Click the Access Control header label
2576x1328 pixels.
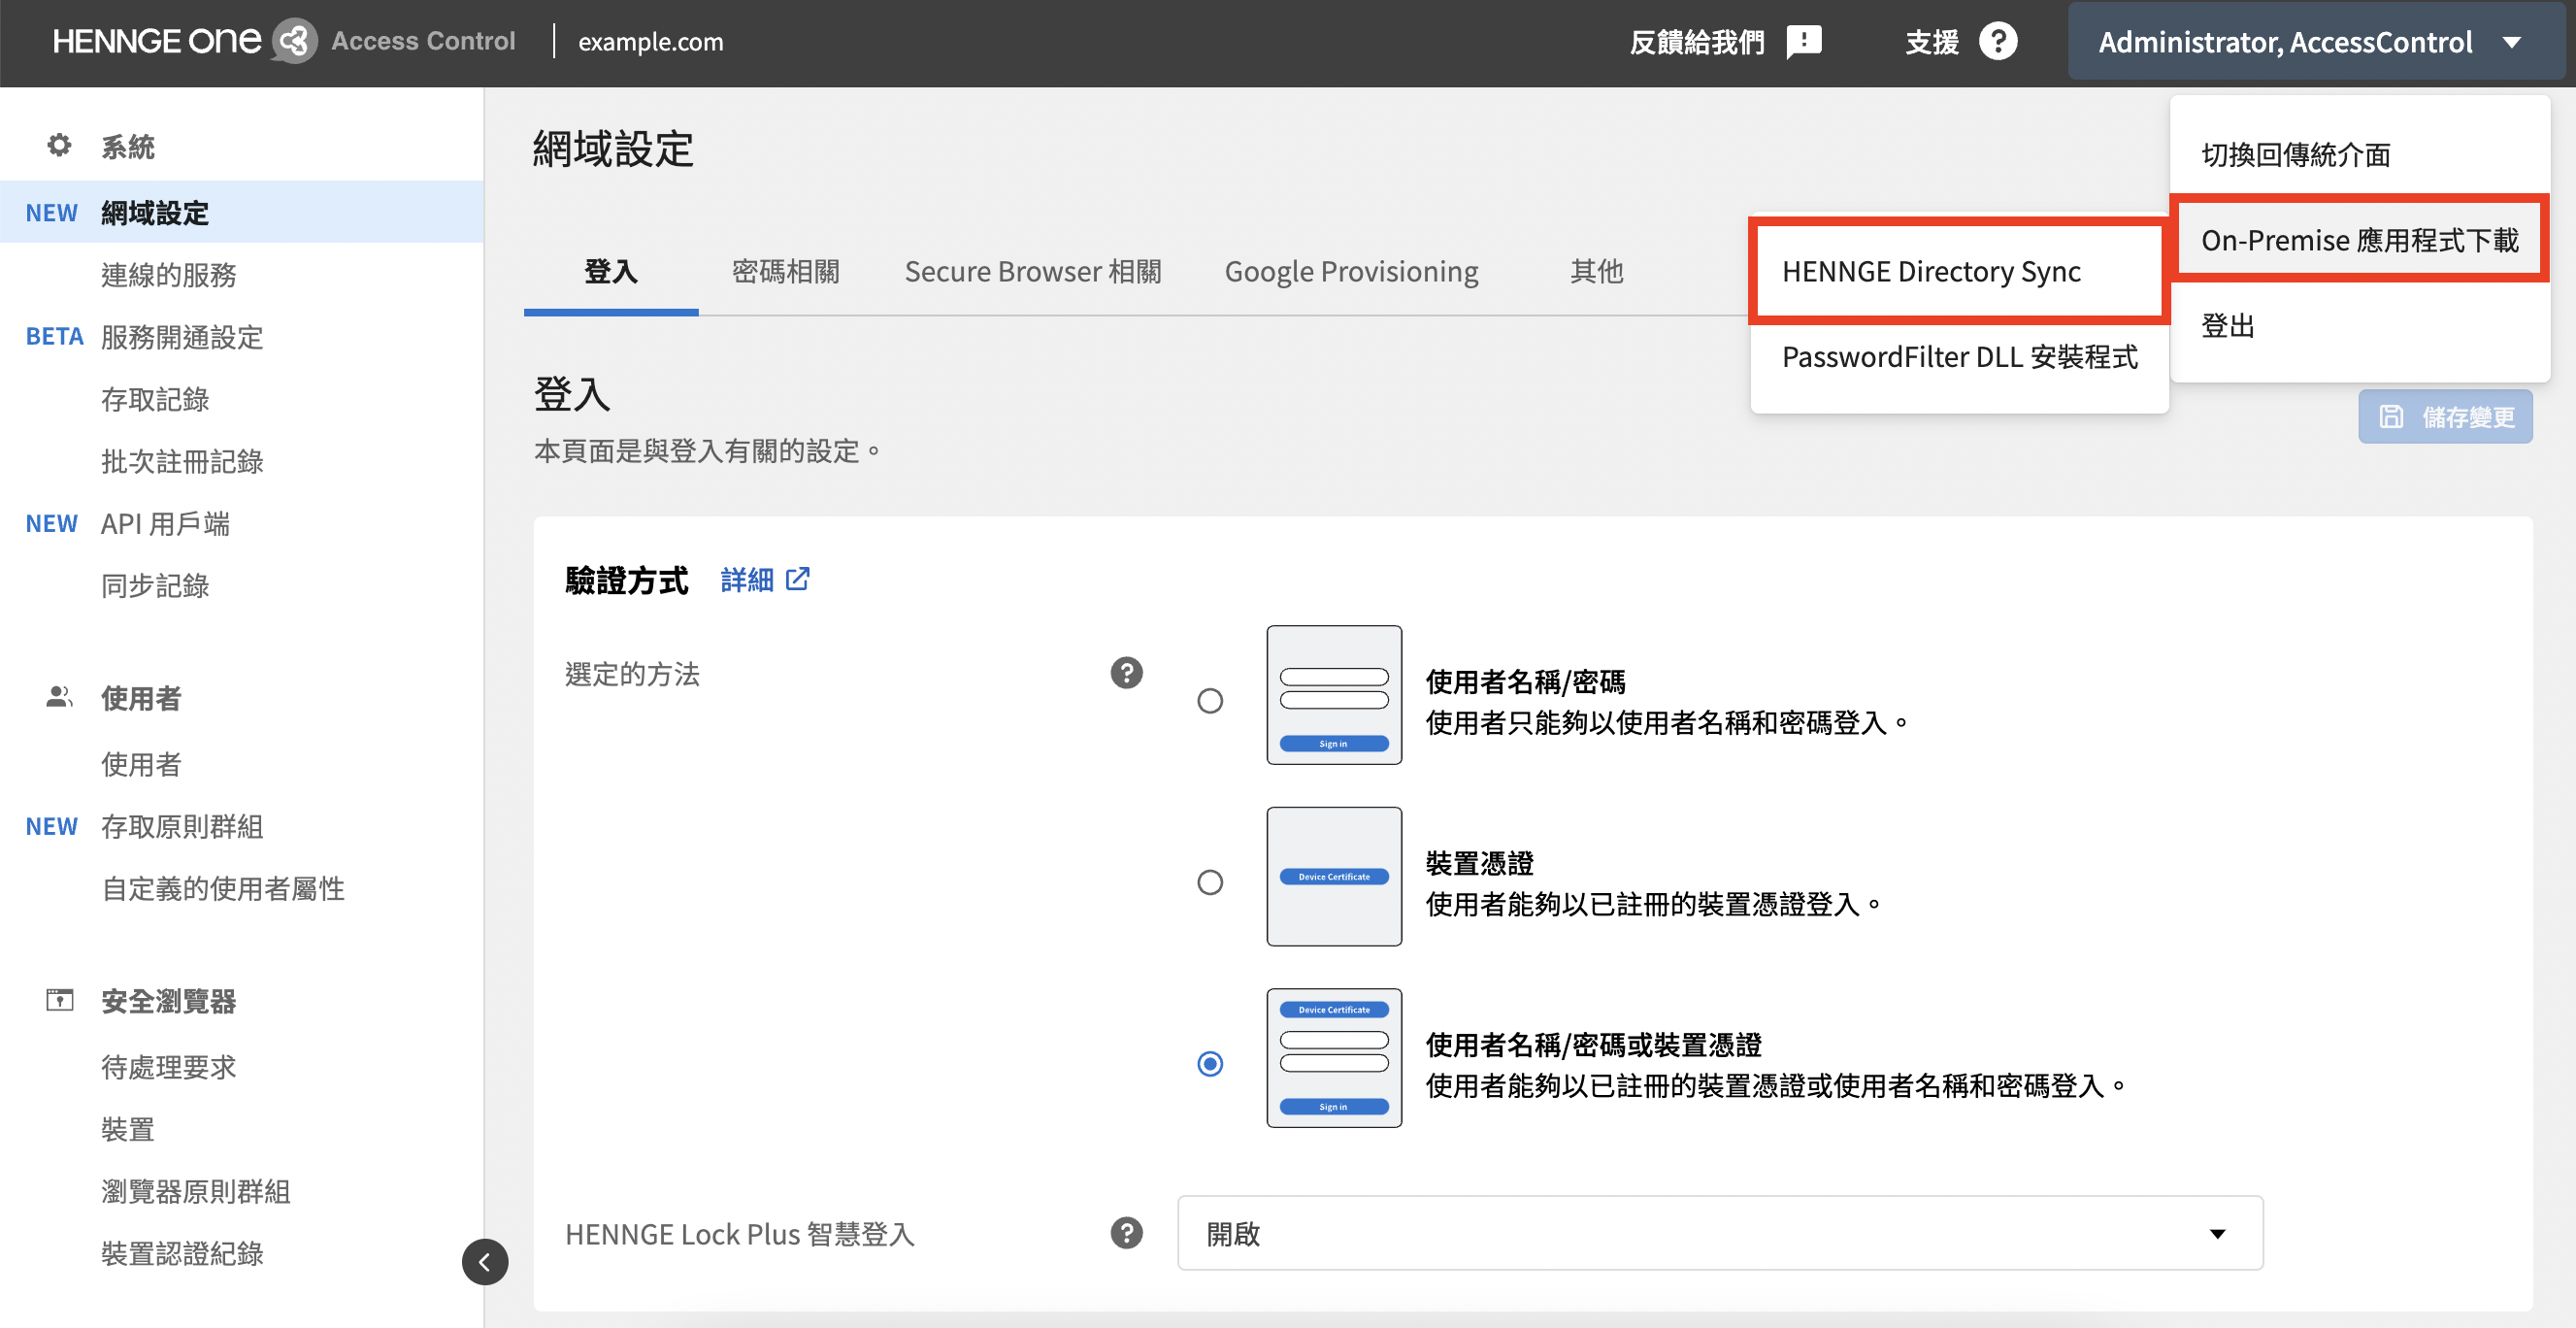pyautogui.click(x=423, y=41)
